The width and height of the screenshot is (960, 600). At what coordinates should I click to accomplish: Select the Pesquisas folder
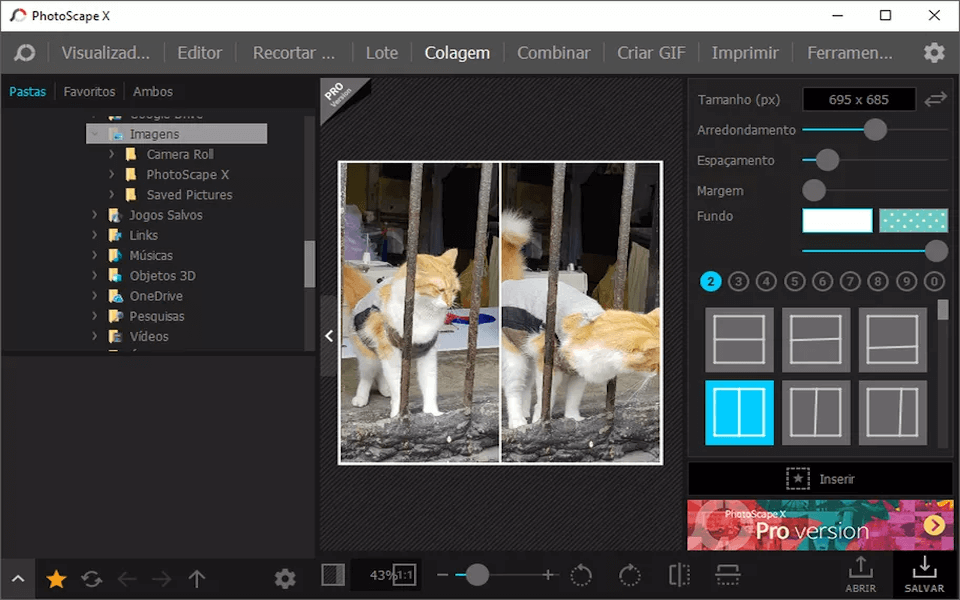click(157, 316)
